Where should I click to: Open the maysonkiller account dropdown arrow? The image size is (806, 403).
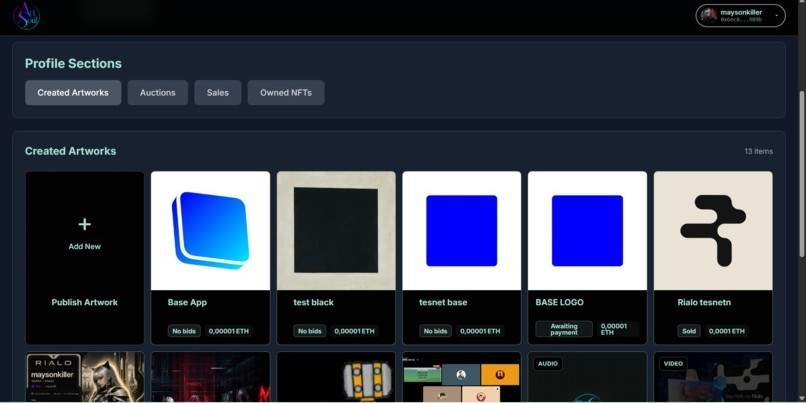coord(776,16)
